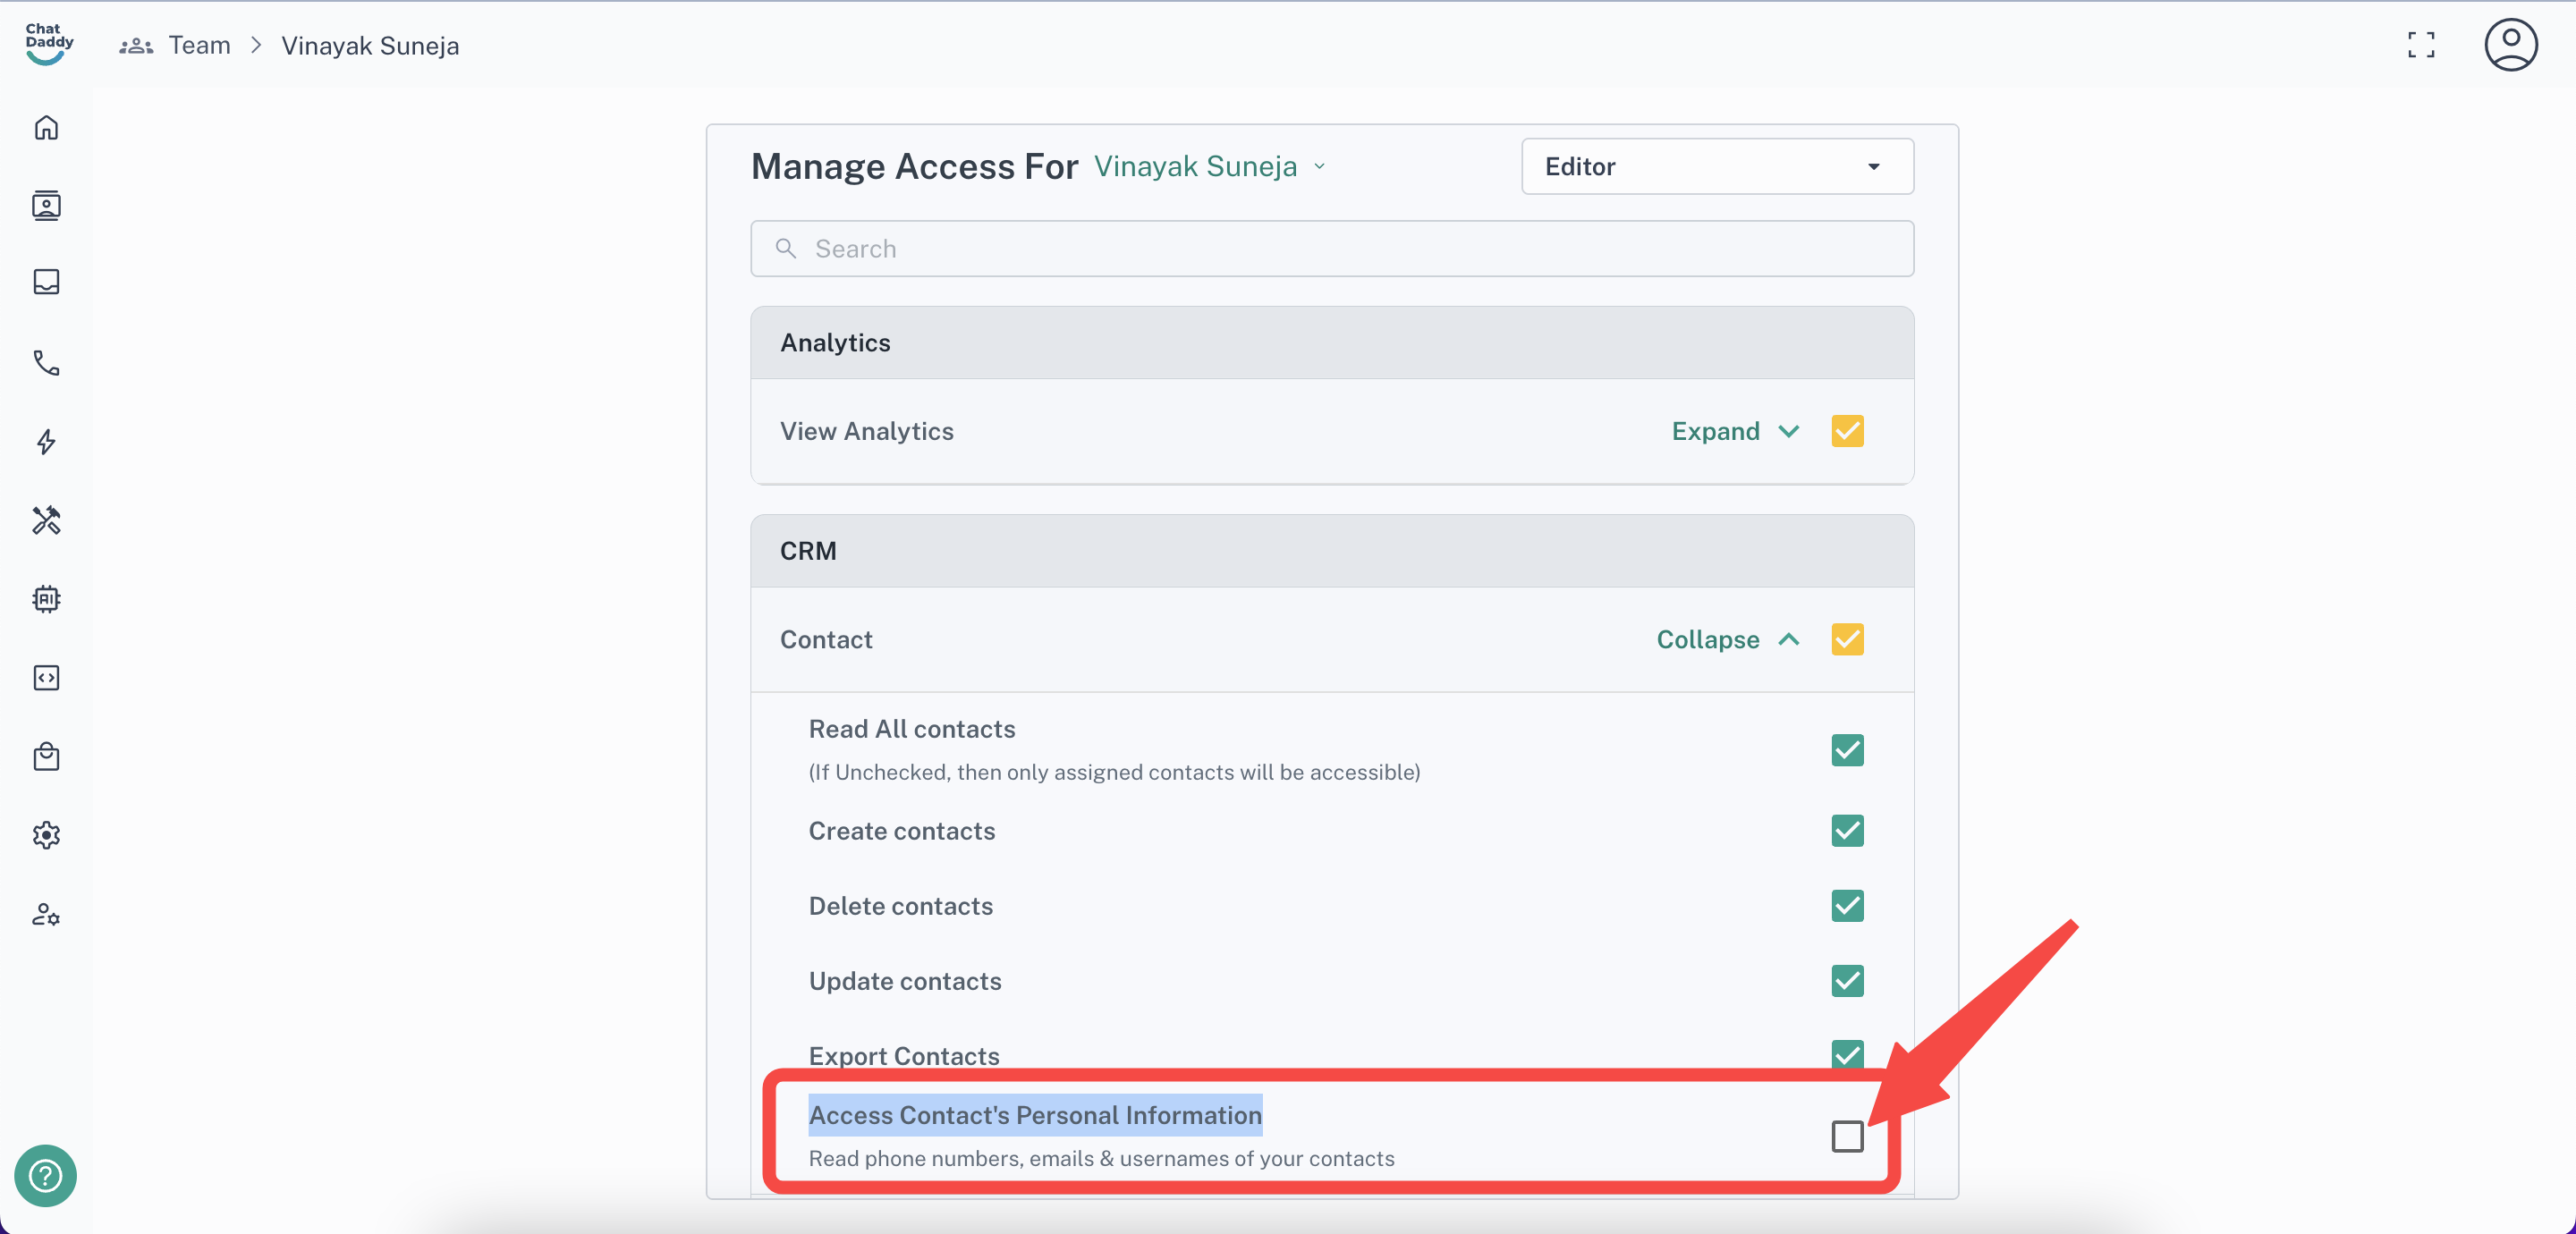The image size is (2576, 1234).
Task: Open the phone calls icon
Action: (x=46, y=362)
